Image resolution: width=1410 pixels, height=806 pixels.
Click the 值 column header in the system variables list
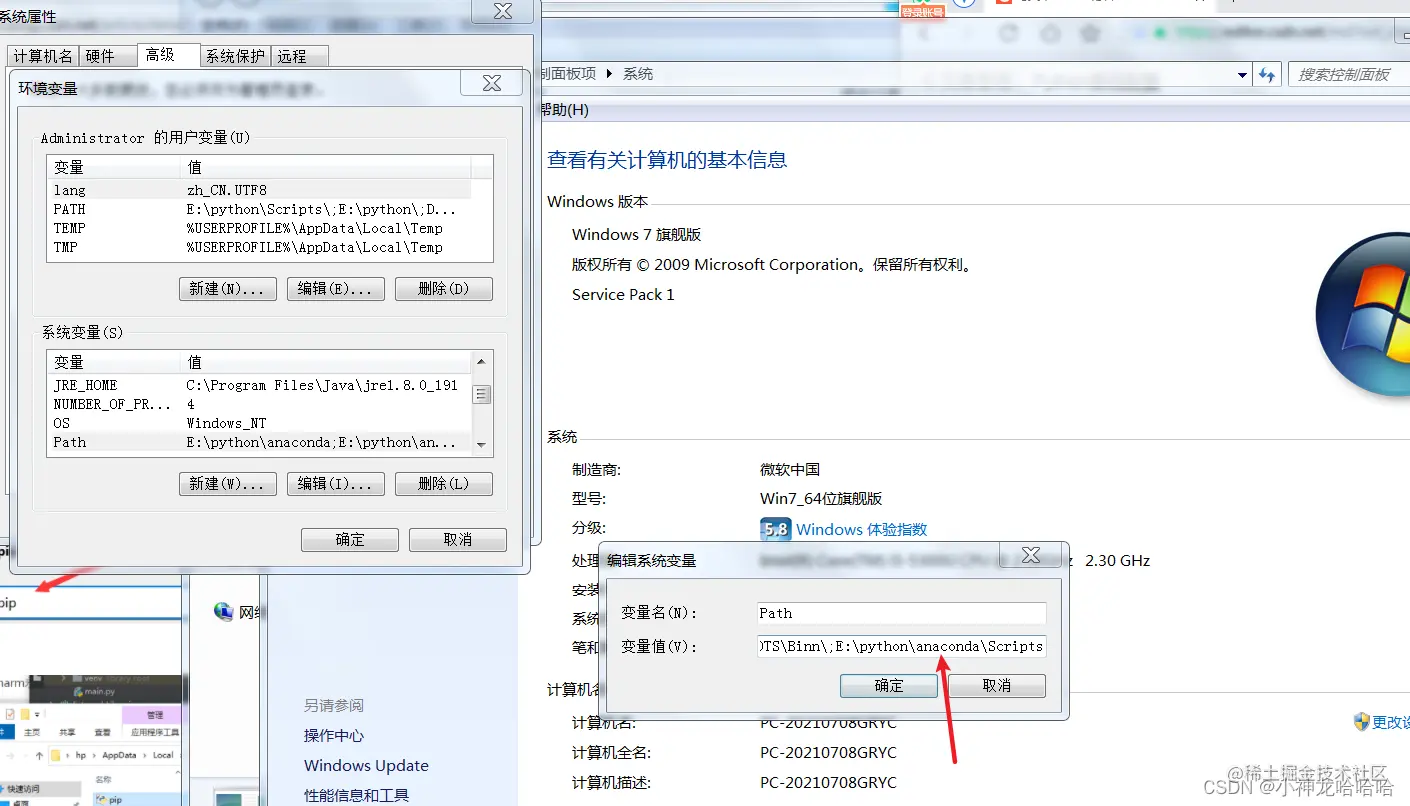click(x=327, y=362)
